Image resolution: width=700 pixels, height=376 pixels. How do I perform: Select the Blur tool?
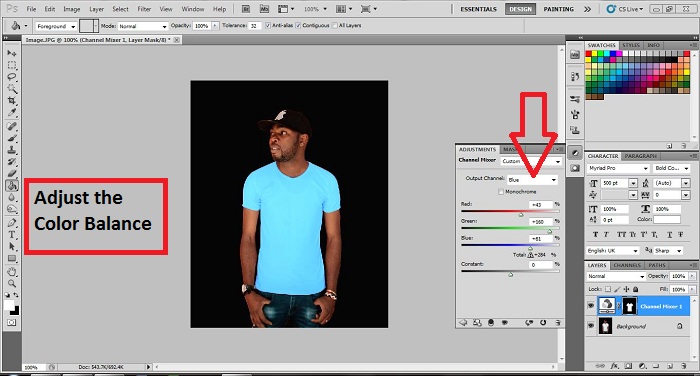tap(12, 197)
